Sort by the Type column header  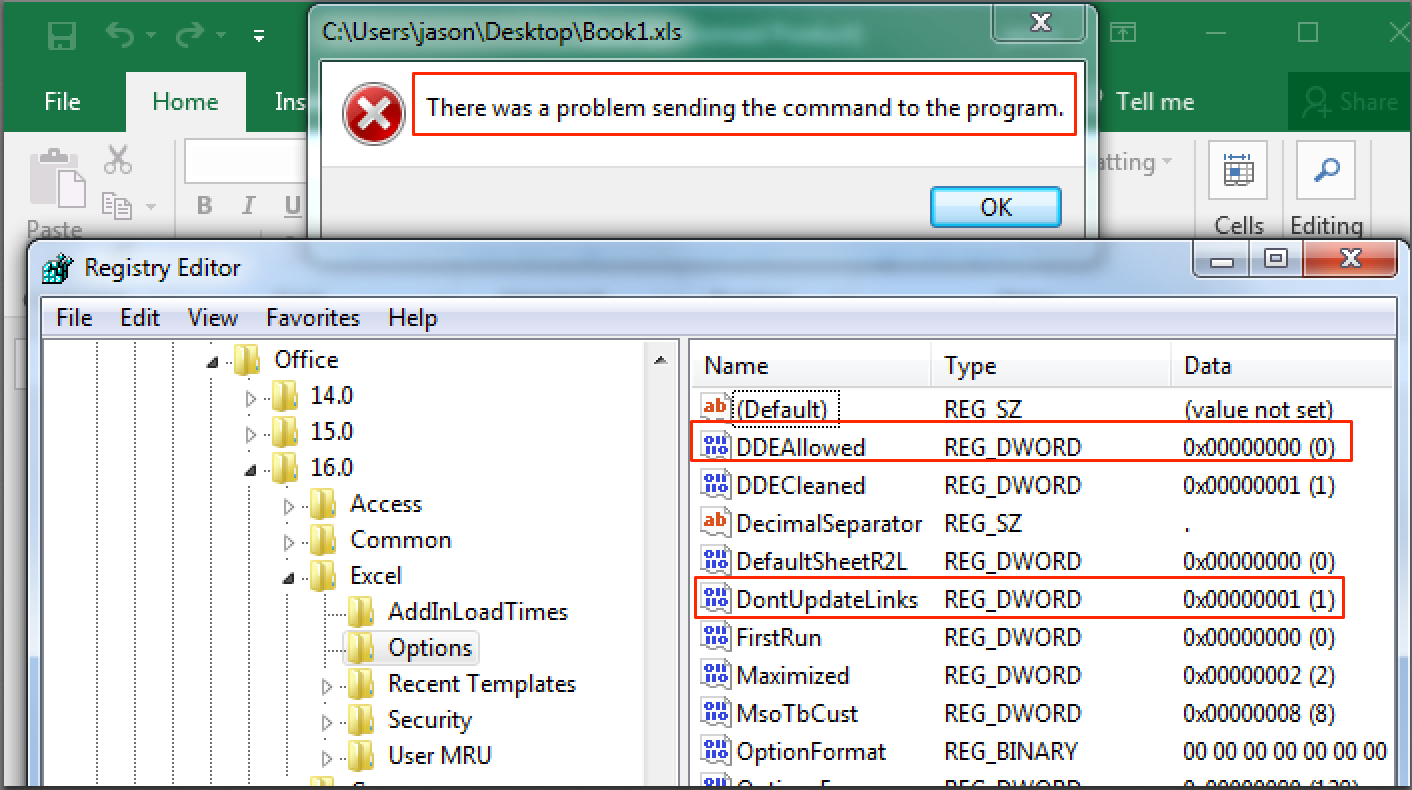tap(1051, 366)
